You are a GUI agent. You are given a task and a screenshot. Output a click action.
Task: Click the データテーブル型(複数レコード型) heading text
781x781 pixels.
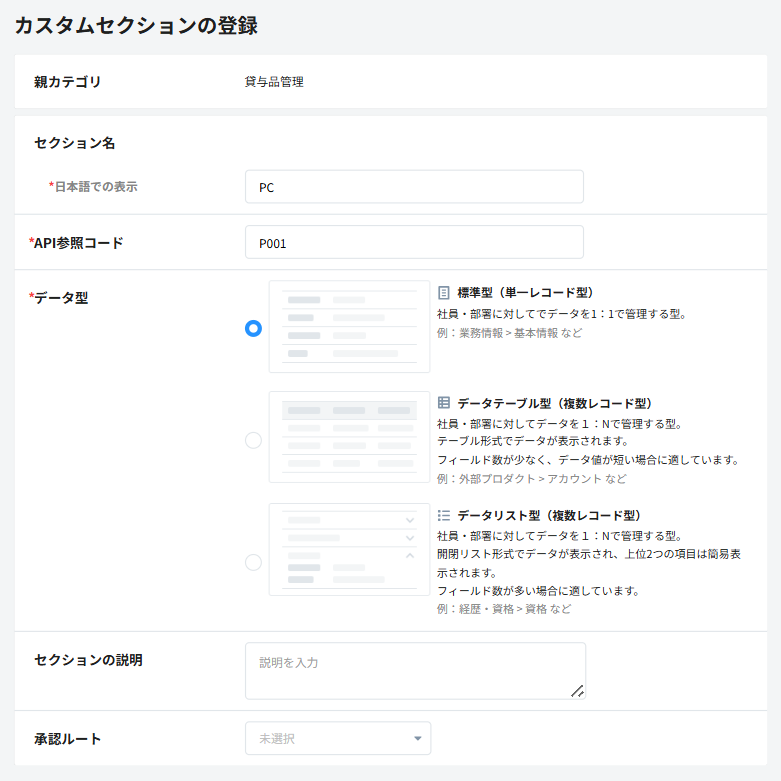click(x=554, y=403)
